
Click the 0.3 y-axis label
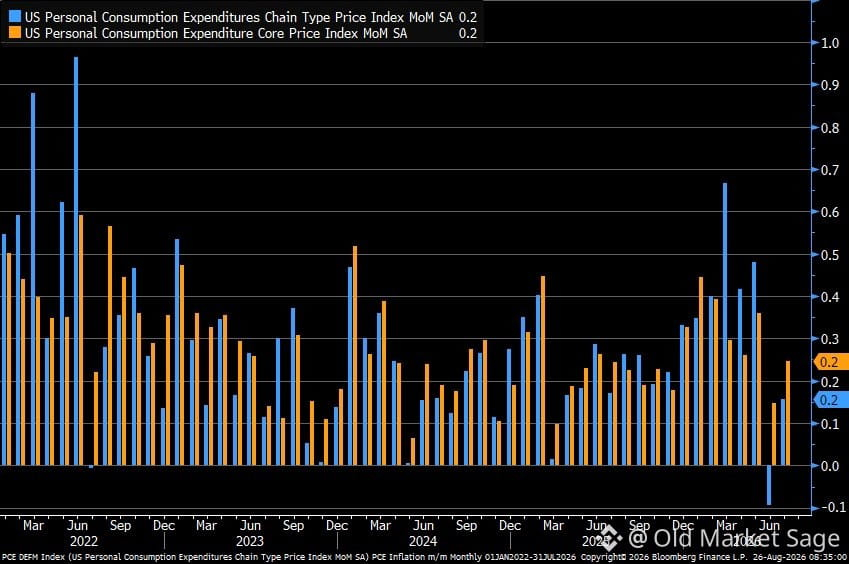830,339
